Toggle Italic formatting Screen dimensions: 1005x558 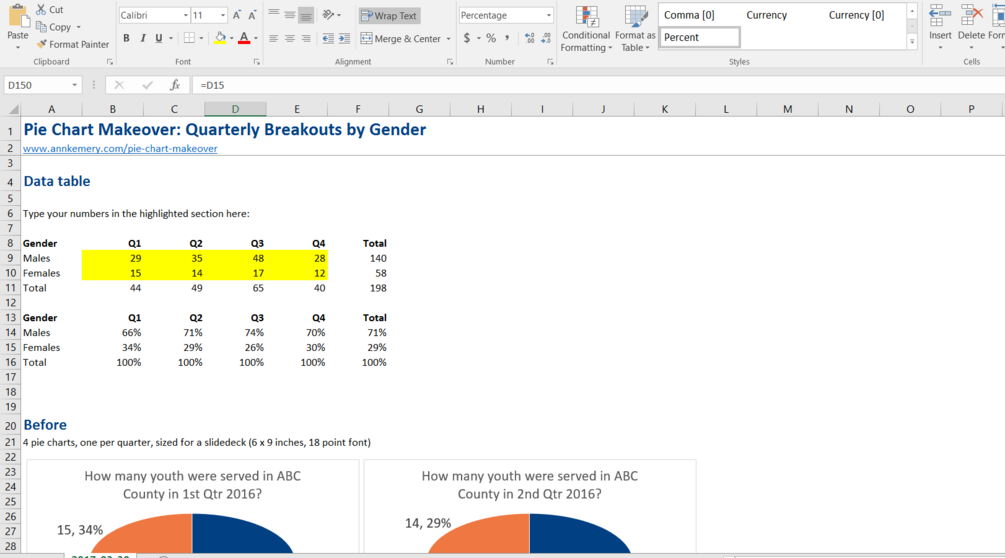pos(142,38)
